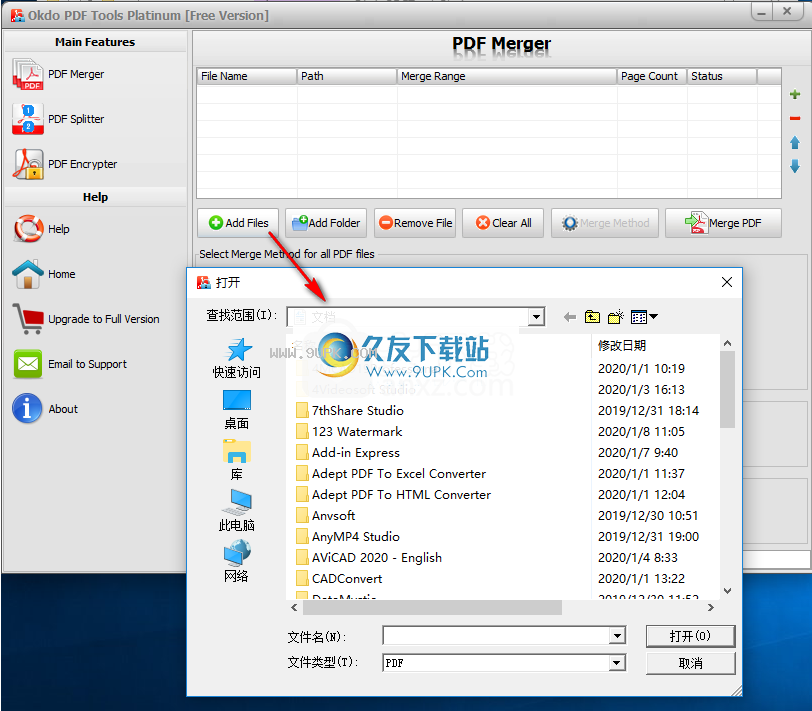The image size is (812, 711).
Task: Go to Home in the sidebar
Action: tap(44, 274)
